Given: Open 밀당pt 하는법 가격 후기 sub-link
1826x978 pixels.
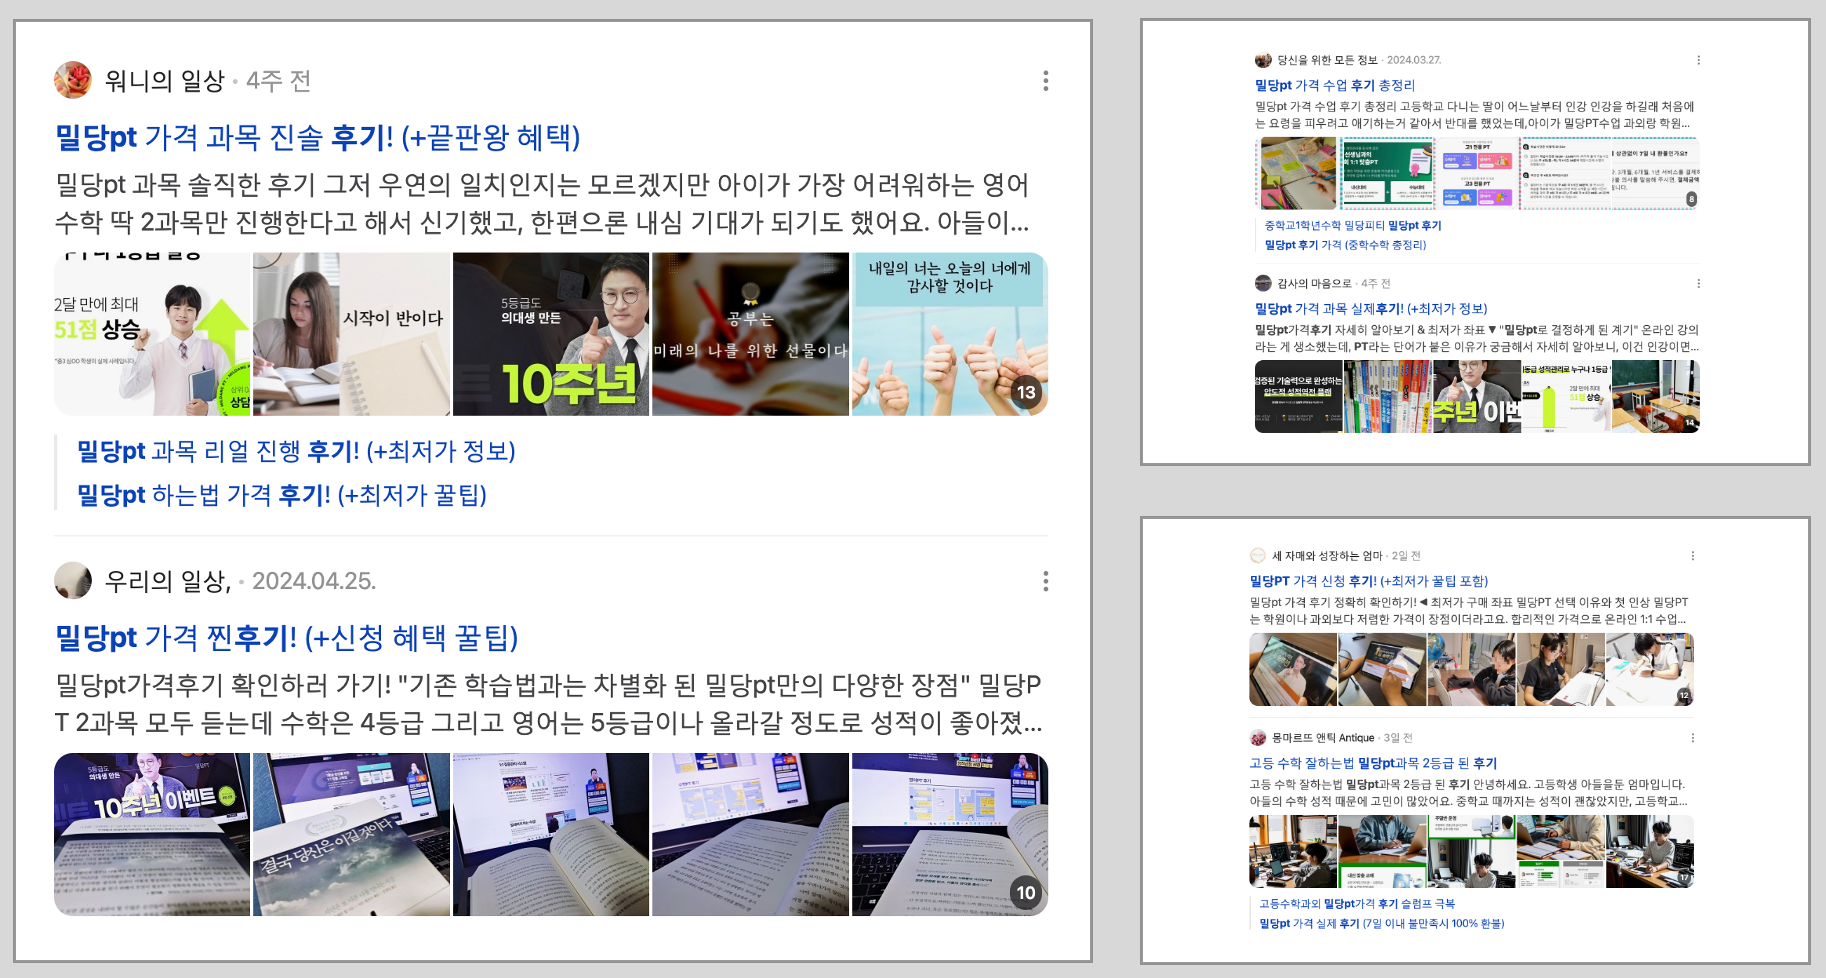Looking at the screenshot, I should click(282, 495).
